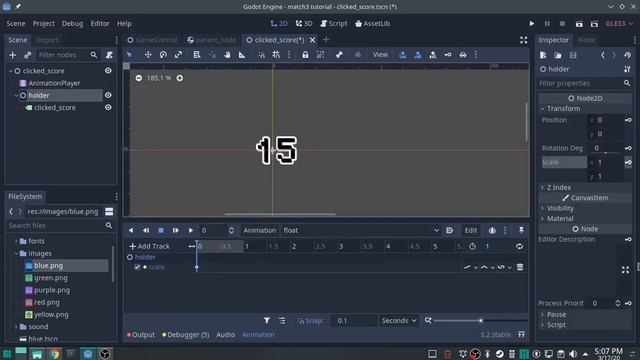The width and height of the screenshot is (640, 360).
Task: Lock the selected node with lock icon
Action: tap(305, 55)
